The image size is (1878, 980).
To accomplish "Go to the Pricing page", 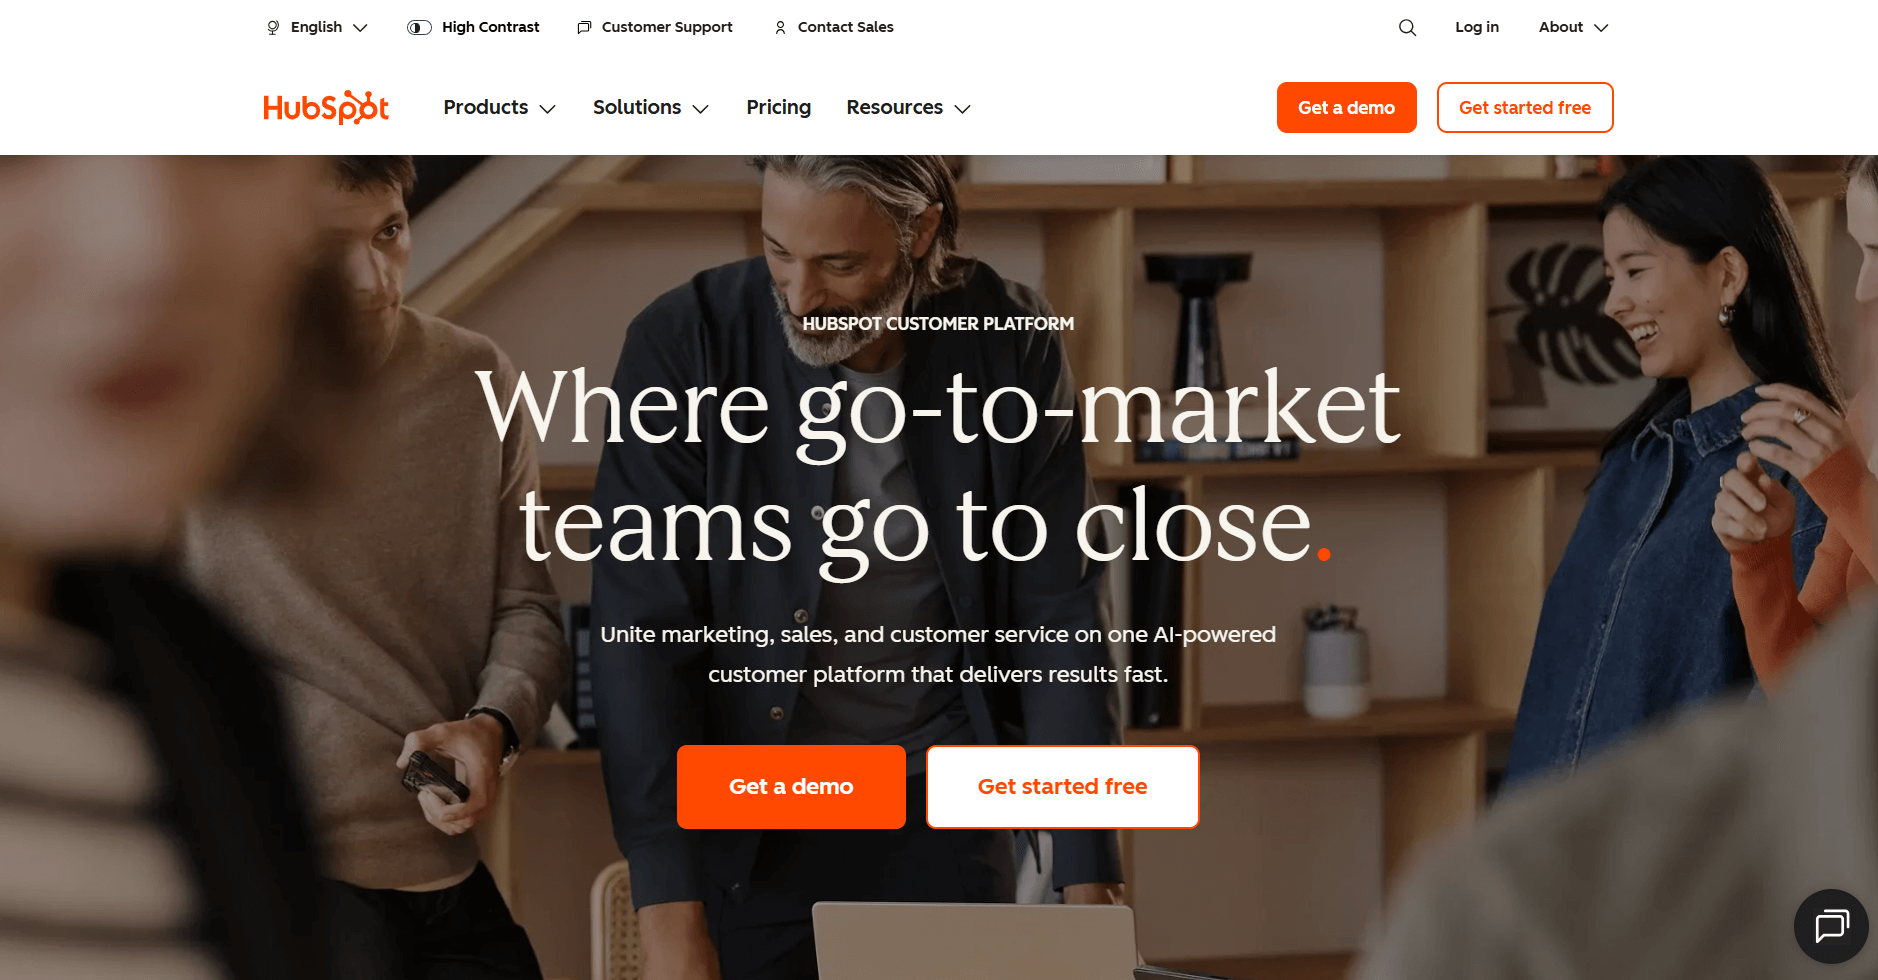I will (778, 107).
